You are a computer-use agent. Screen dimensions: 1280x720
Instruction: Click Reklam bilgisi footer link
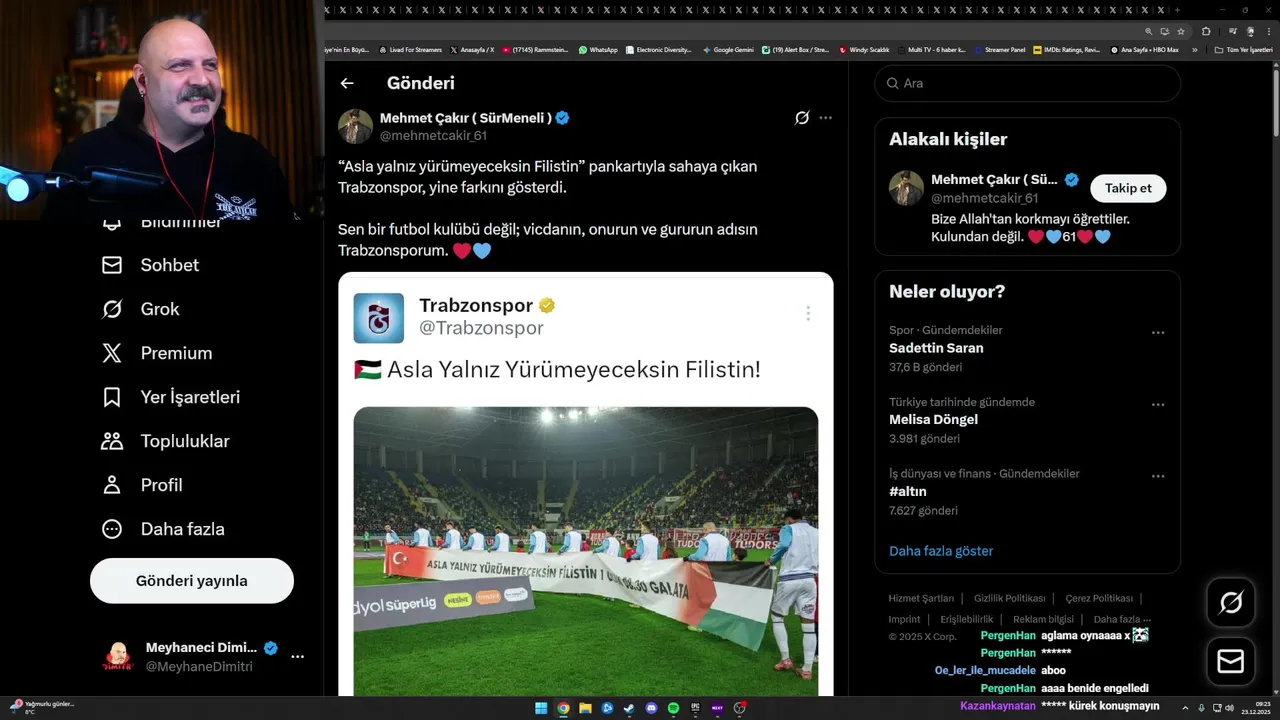pos(1043,619)
